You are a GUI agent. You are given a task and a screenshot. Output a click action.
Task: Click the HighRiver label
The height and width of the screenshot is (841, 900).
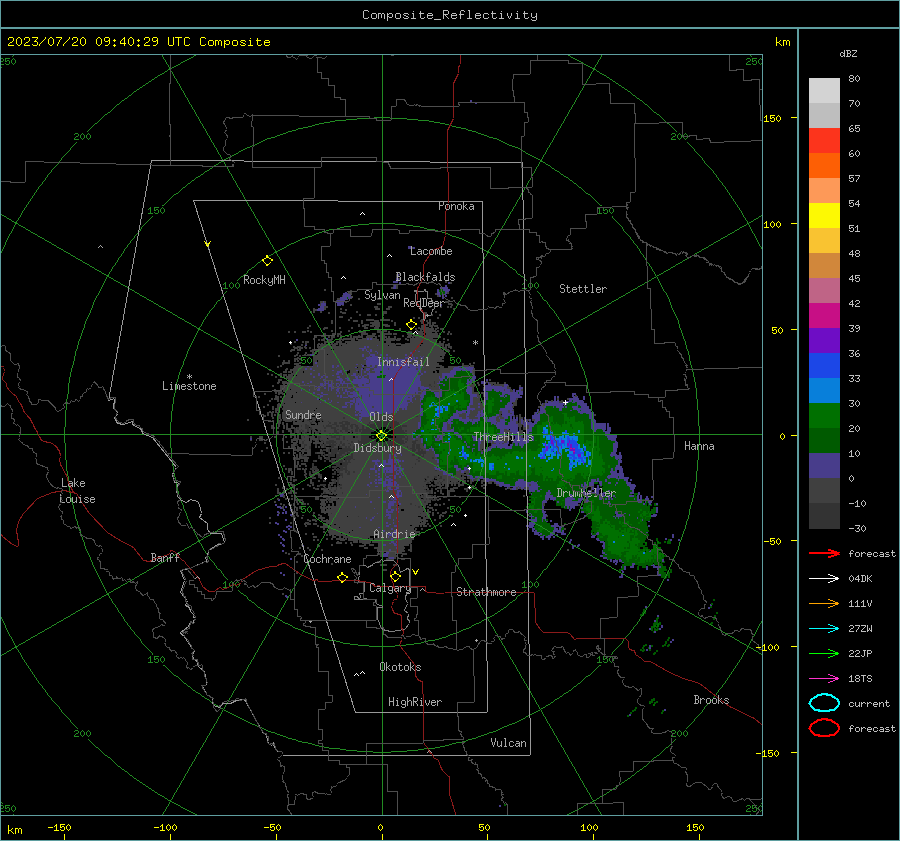415,702
